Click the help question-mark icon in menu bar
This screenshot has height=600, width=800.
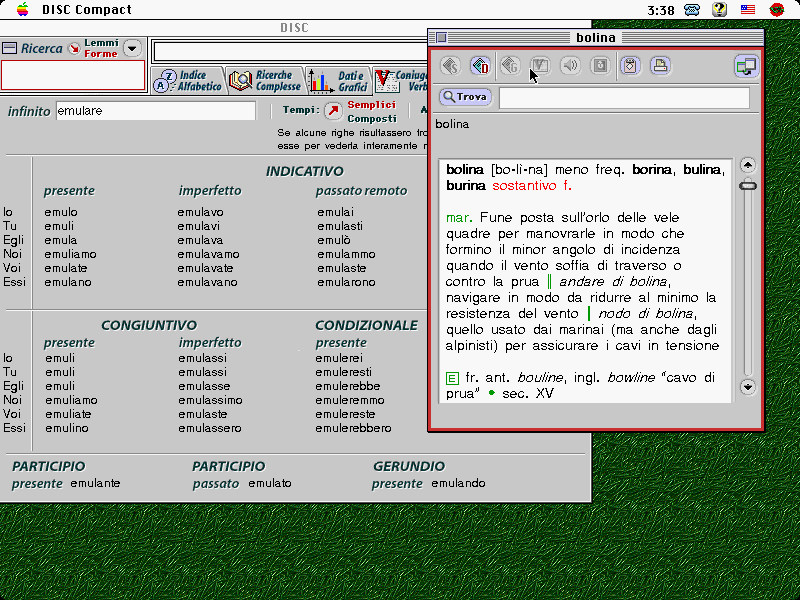point(719,9)
